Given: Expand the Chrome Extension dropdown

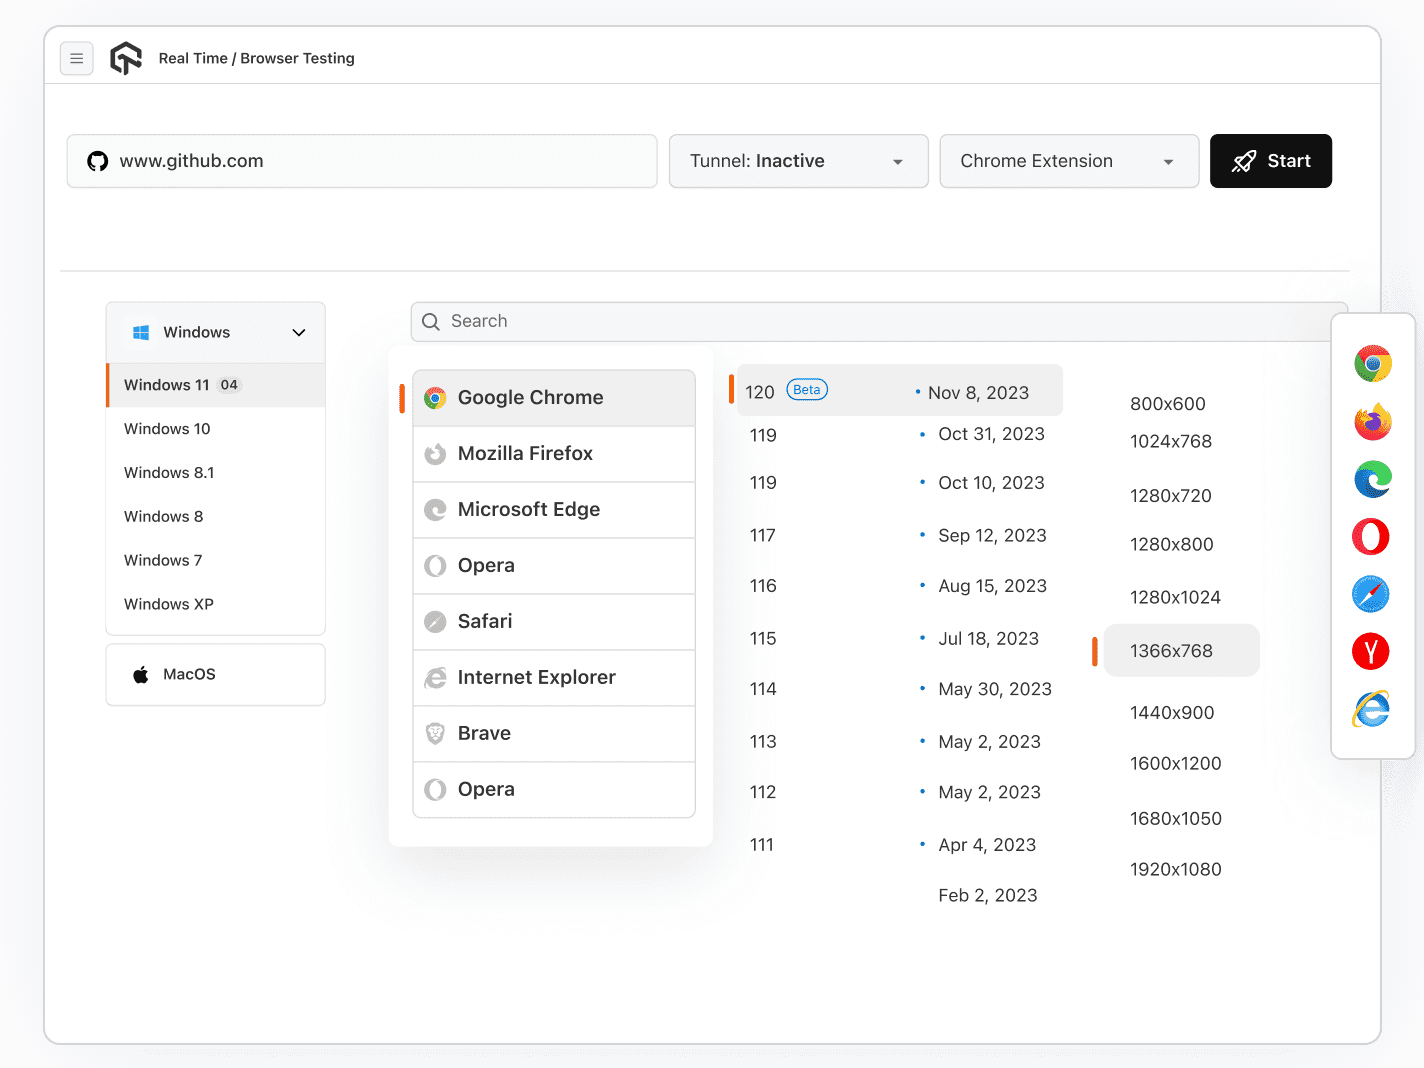Looking at the screenshot, I should tap(1068, 161).
